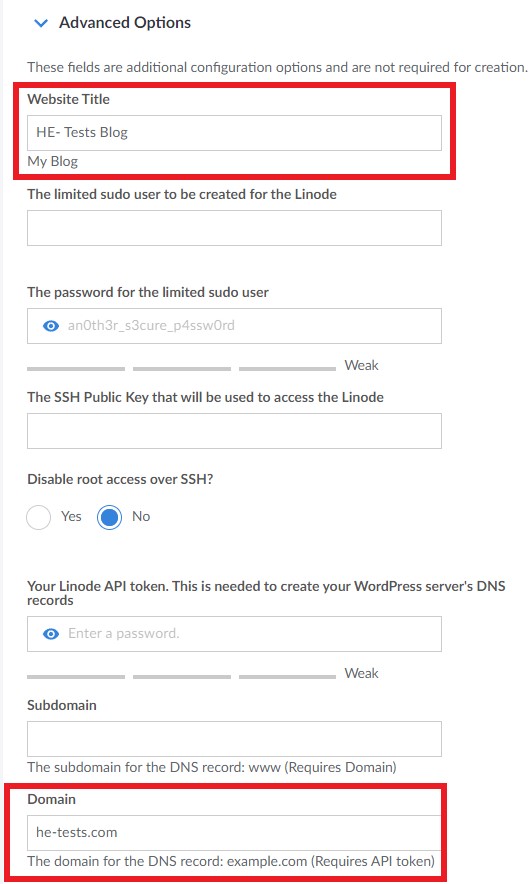532x884 pixels.
Task: Click the No label beside selected radio
Action: coord(141,516)
